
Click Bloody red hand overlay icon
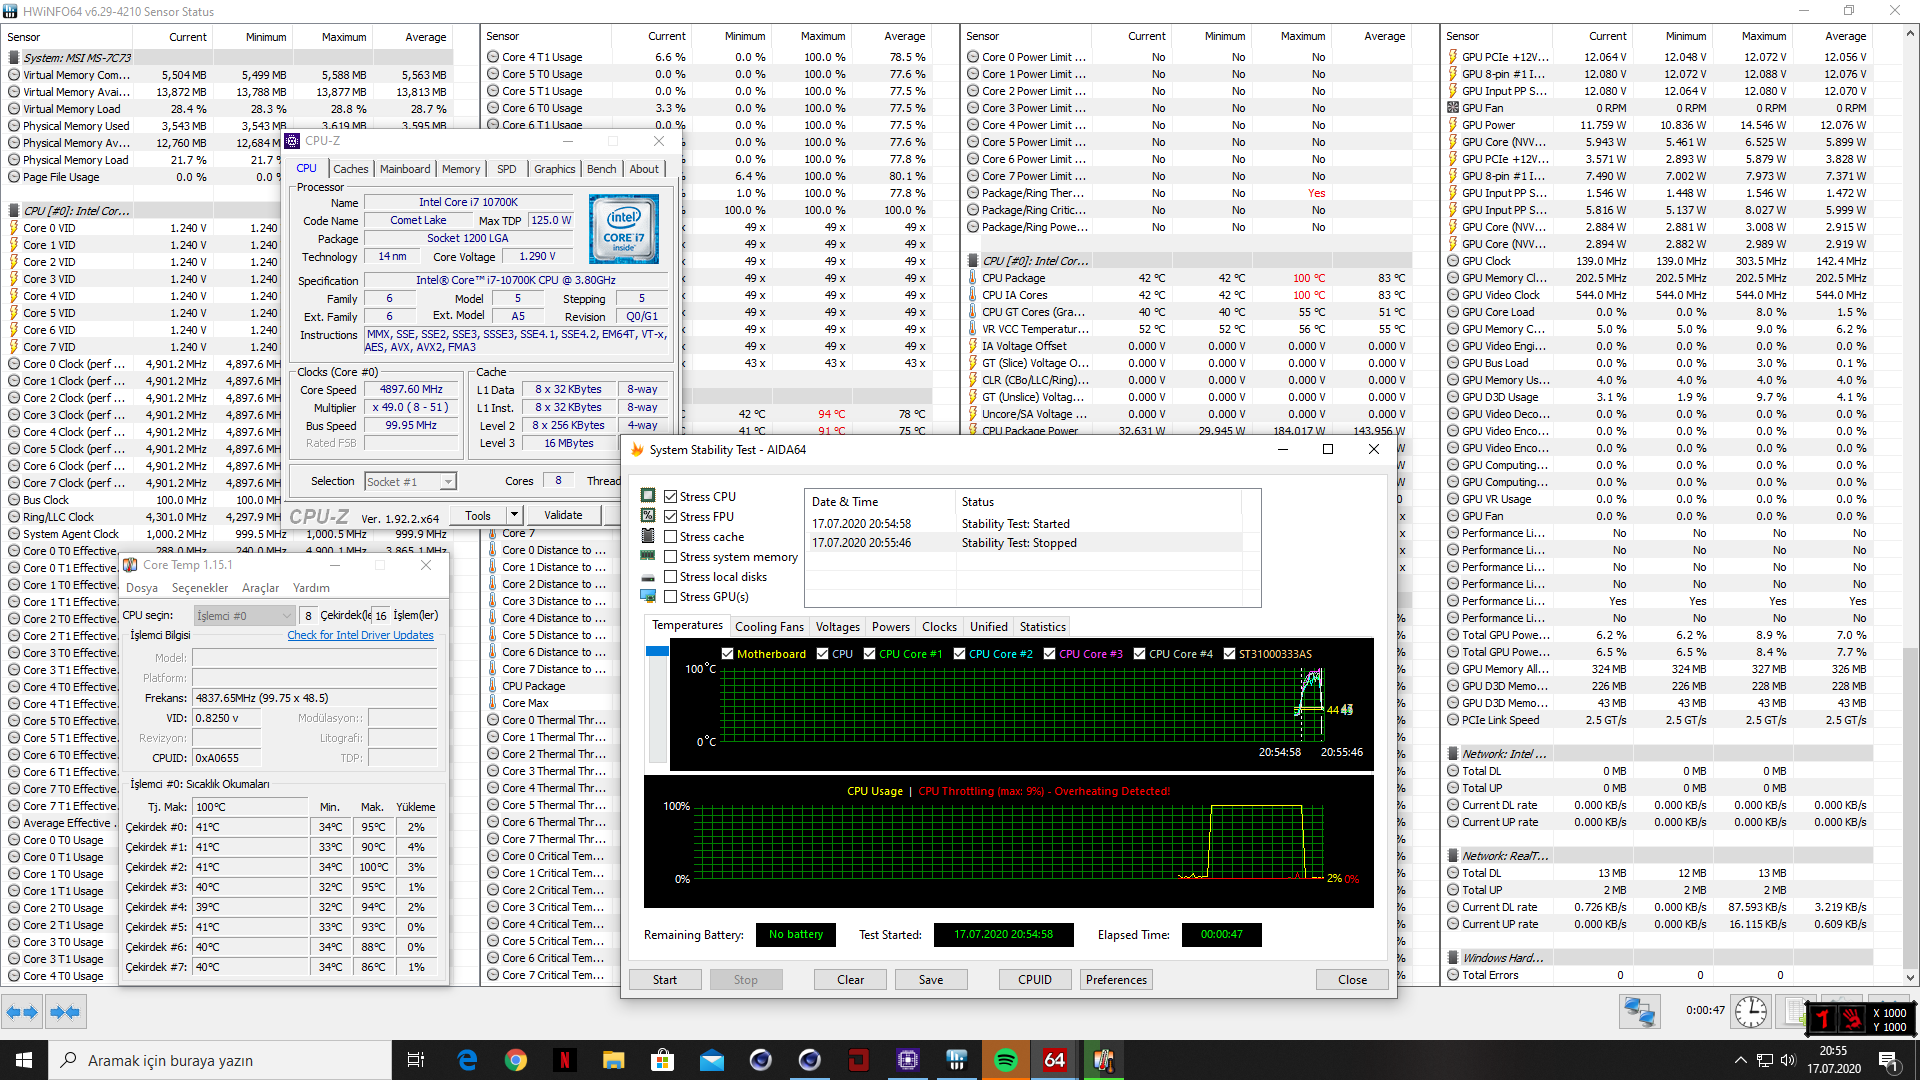1852,1019
